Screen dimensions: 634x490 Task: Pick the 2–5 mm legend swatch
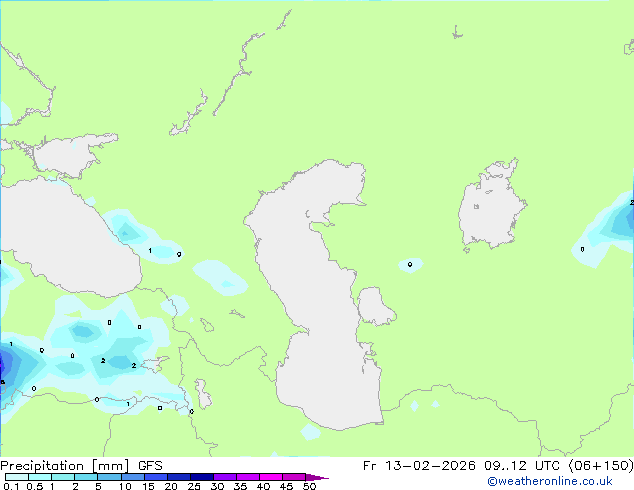[86, 477]
